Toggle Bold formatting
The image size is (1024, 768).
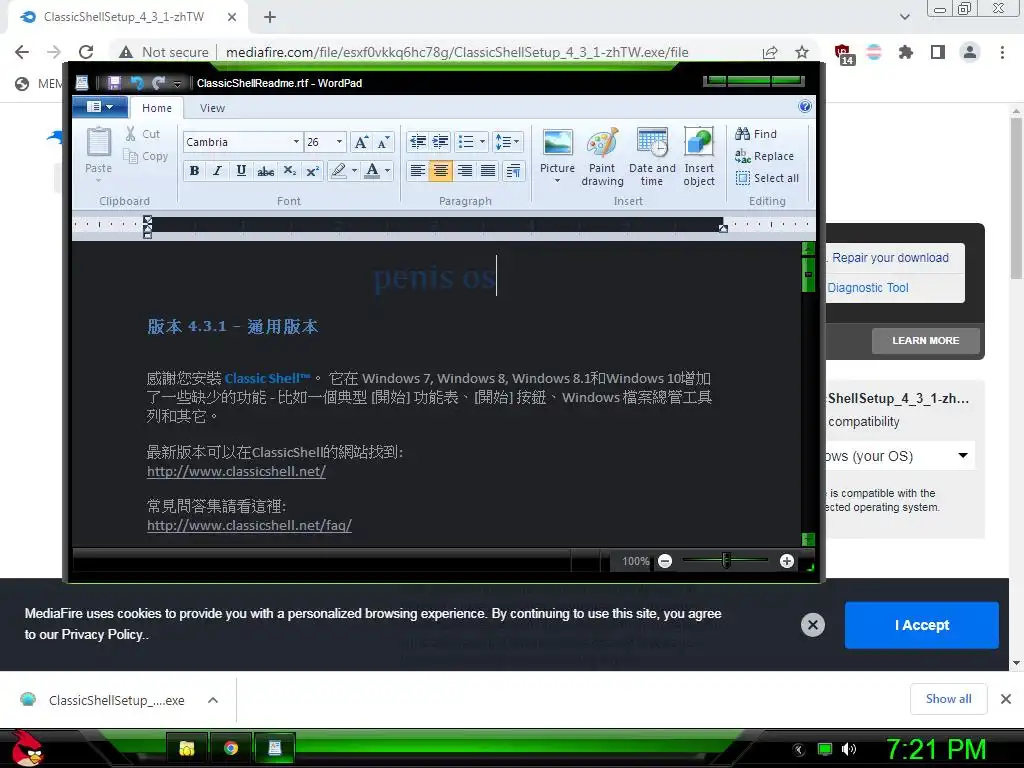click(x=194, y=171)
